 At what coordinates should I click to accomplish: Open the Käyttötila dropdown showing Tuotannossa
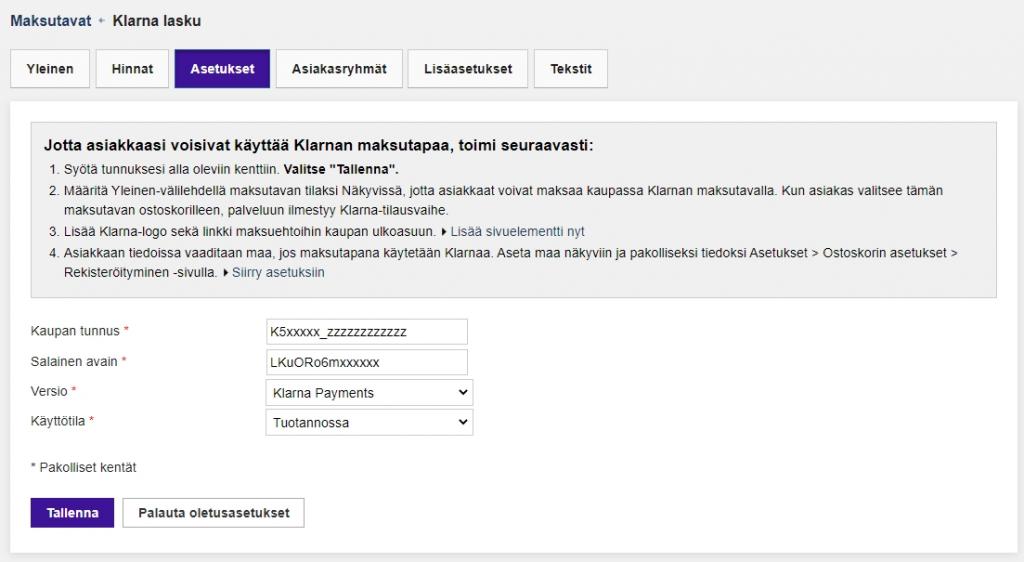(x=369, y=422)
